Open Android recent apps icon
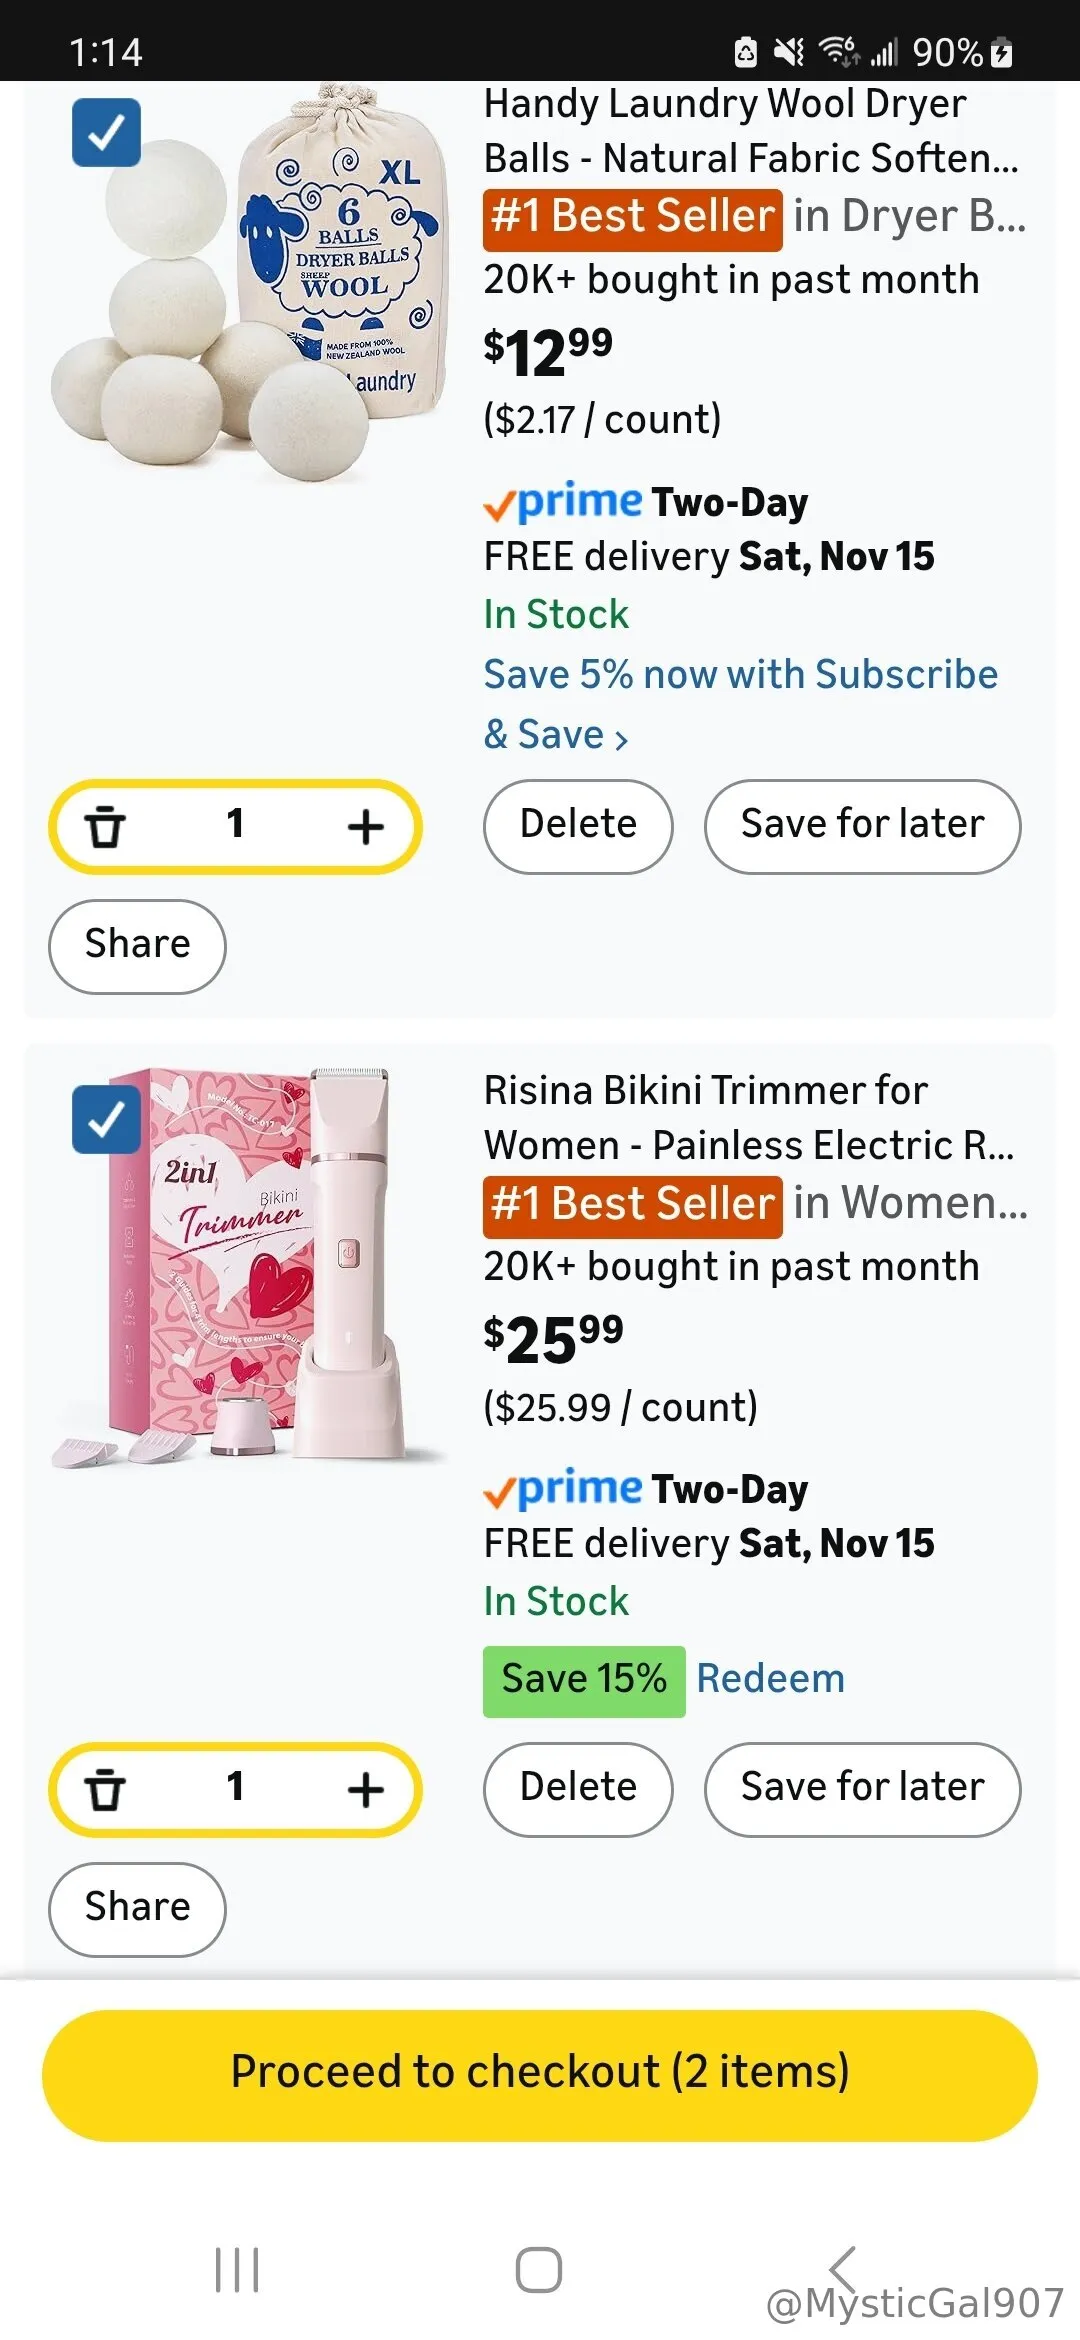Image resolution: width=1080 pixels, height=2340 pixels. tap(237, 2269)
